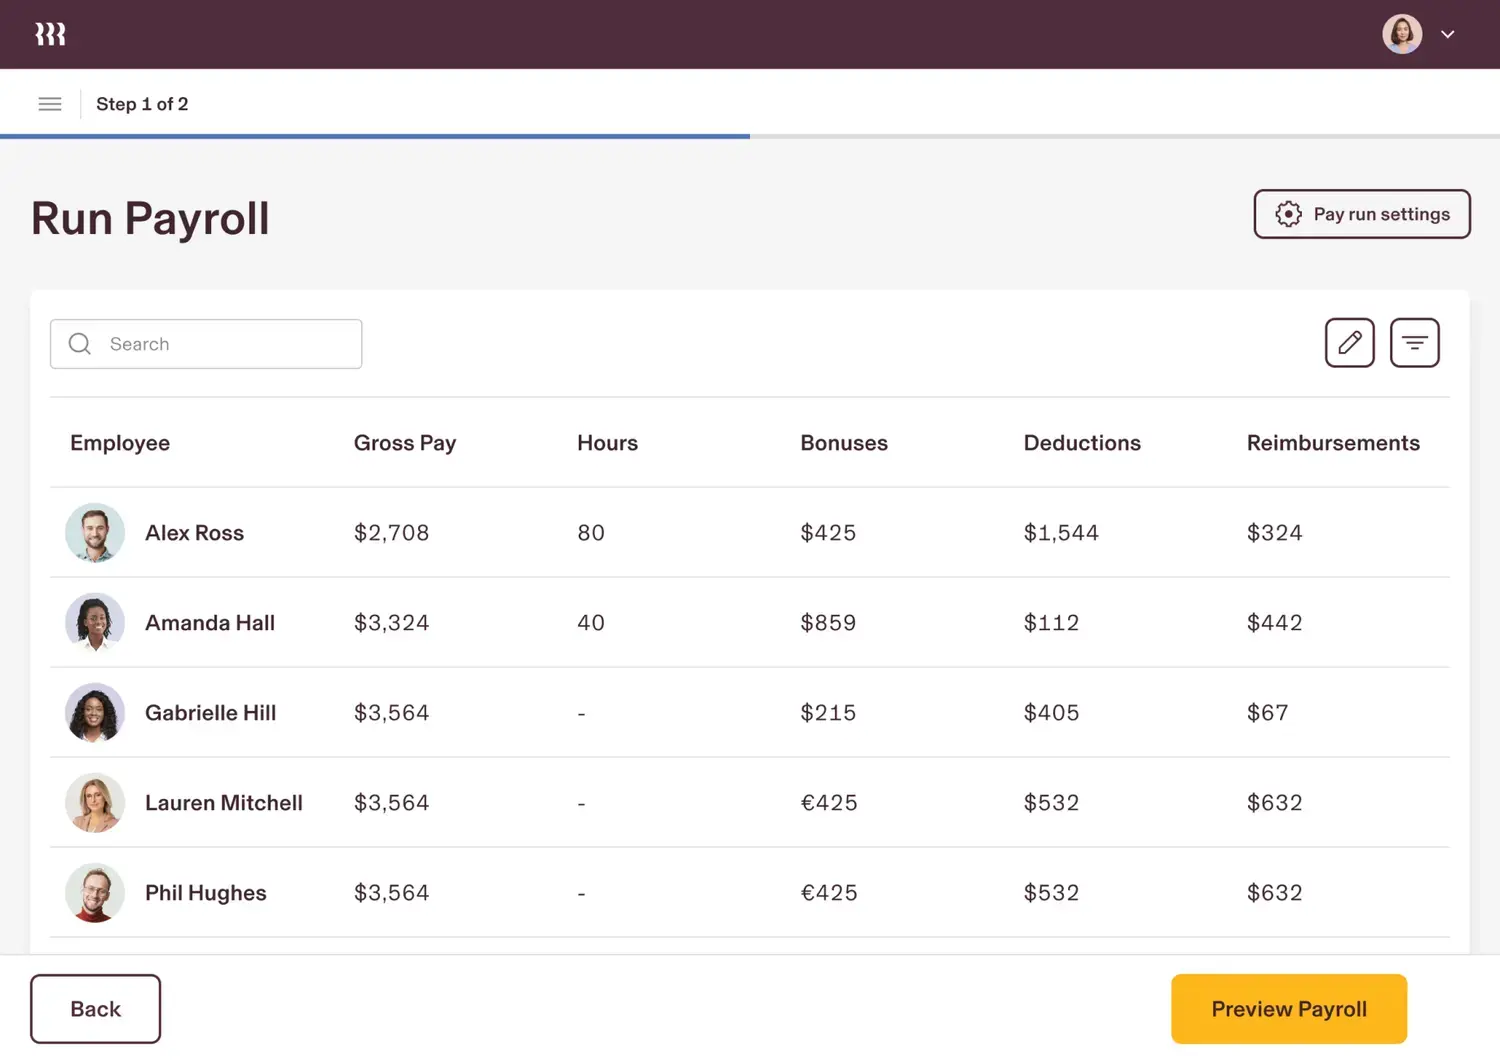Select Phil Hughes's row details
This screenshot has height=1063, width=1500.
(x=700, y=892)
